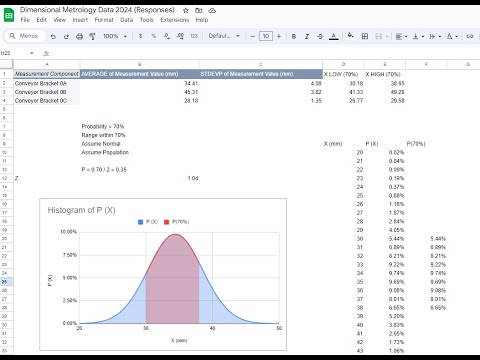The image size is (480, 360).
Task: Select the row 25 header
Action: coord(5,282)
